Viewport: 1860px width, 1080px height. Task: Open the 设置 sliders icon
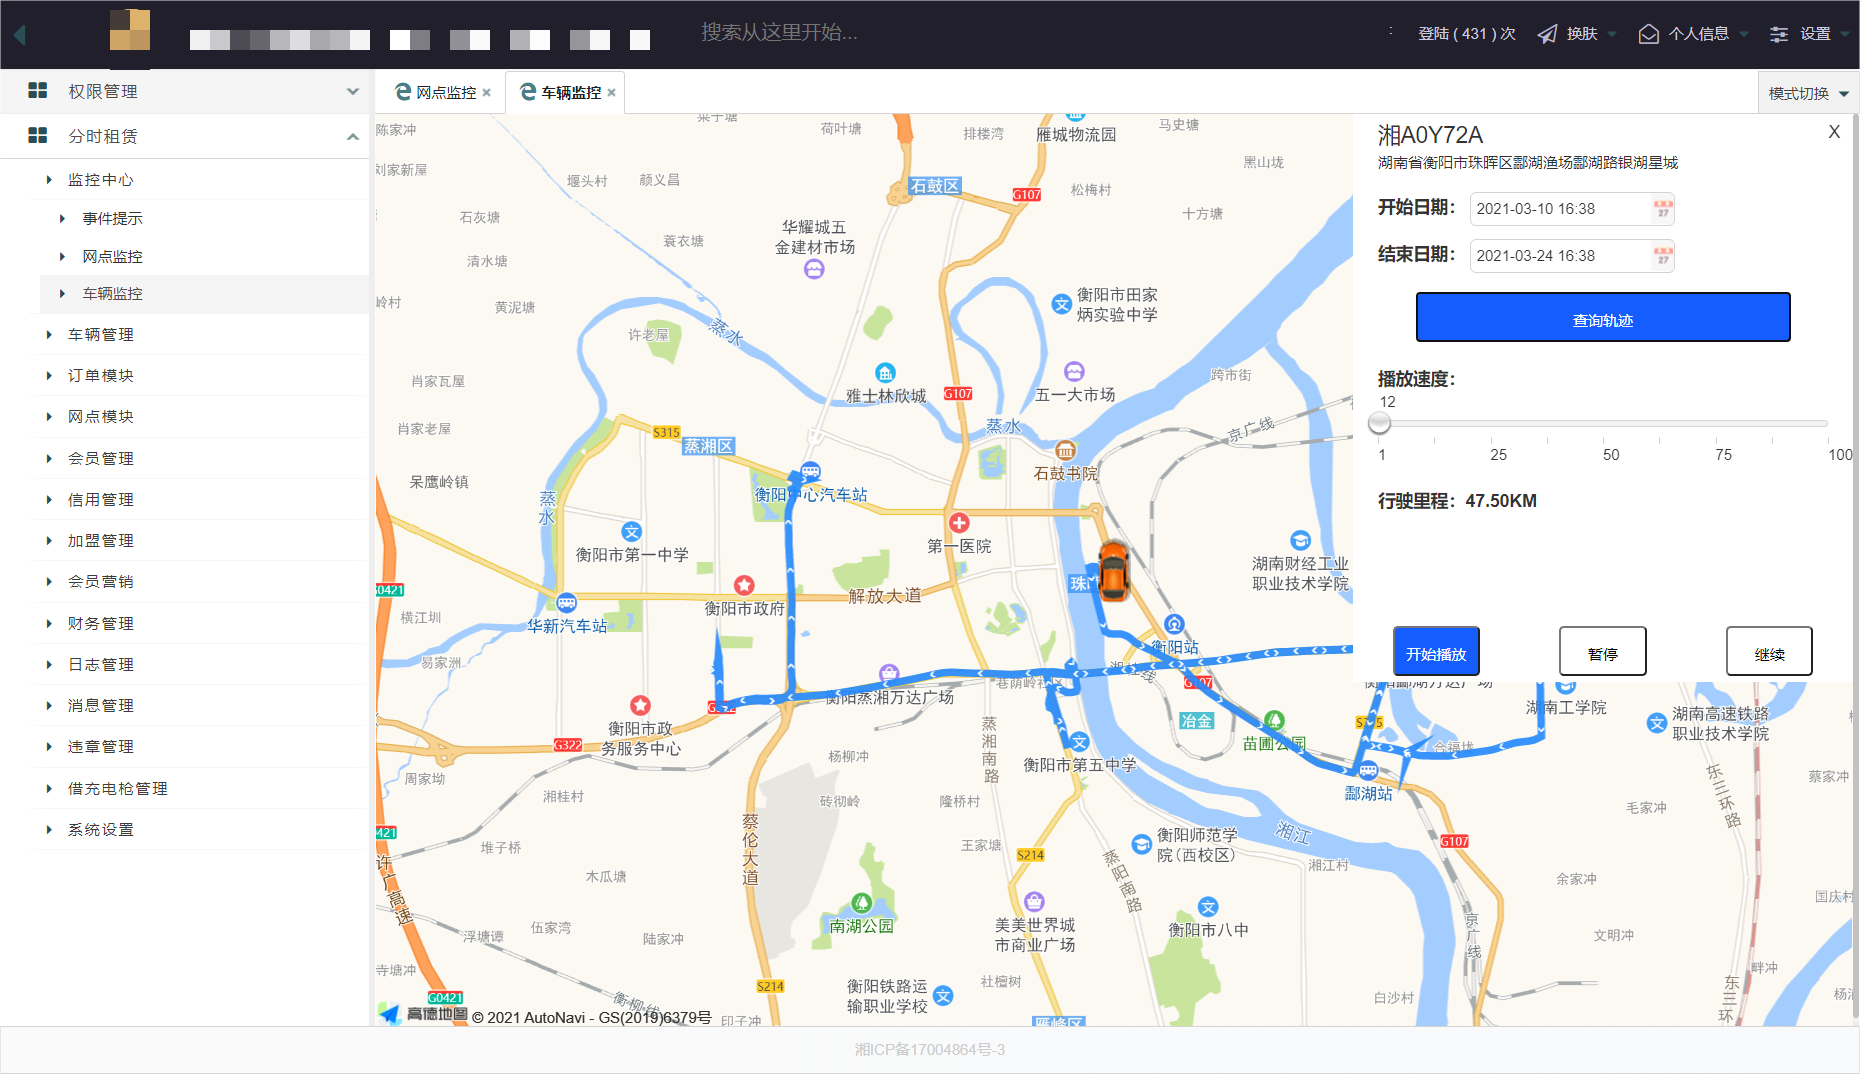click(x=1779, y=34)
